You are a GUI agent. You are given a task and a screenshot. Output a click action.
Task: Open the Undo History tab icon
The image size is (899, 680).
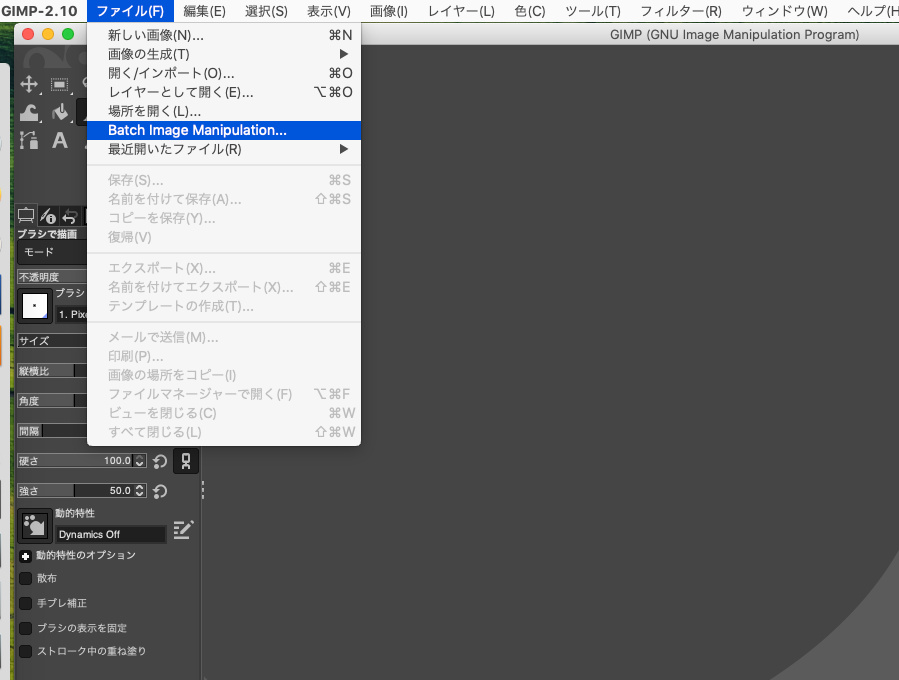click(69, 216)
